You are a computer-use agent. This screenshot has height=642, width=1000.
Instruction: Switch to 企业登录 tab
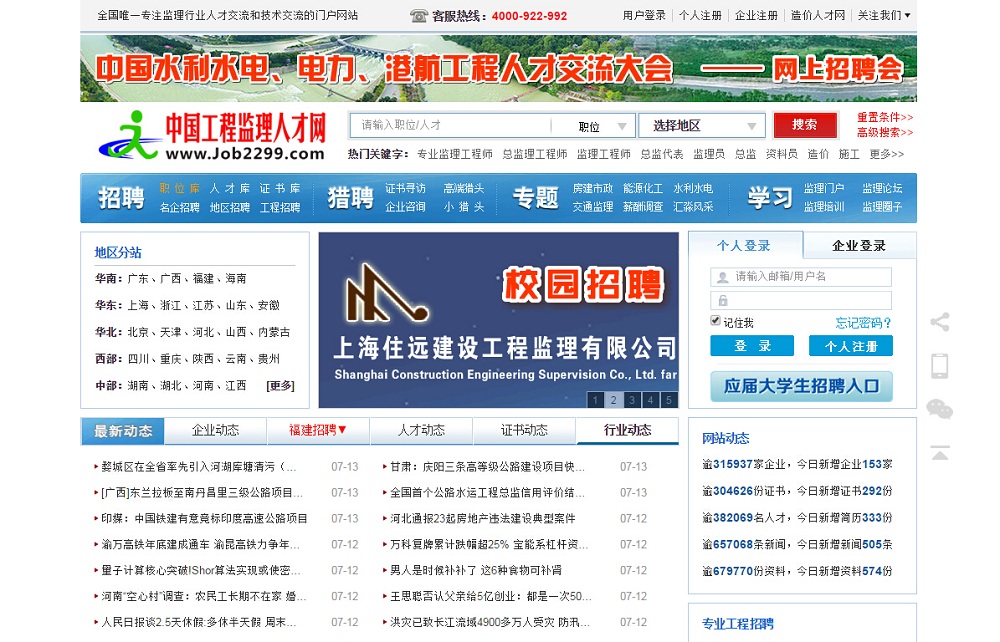coord(859,245)
